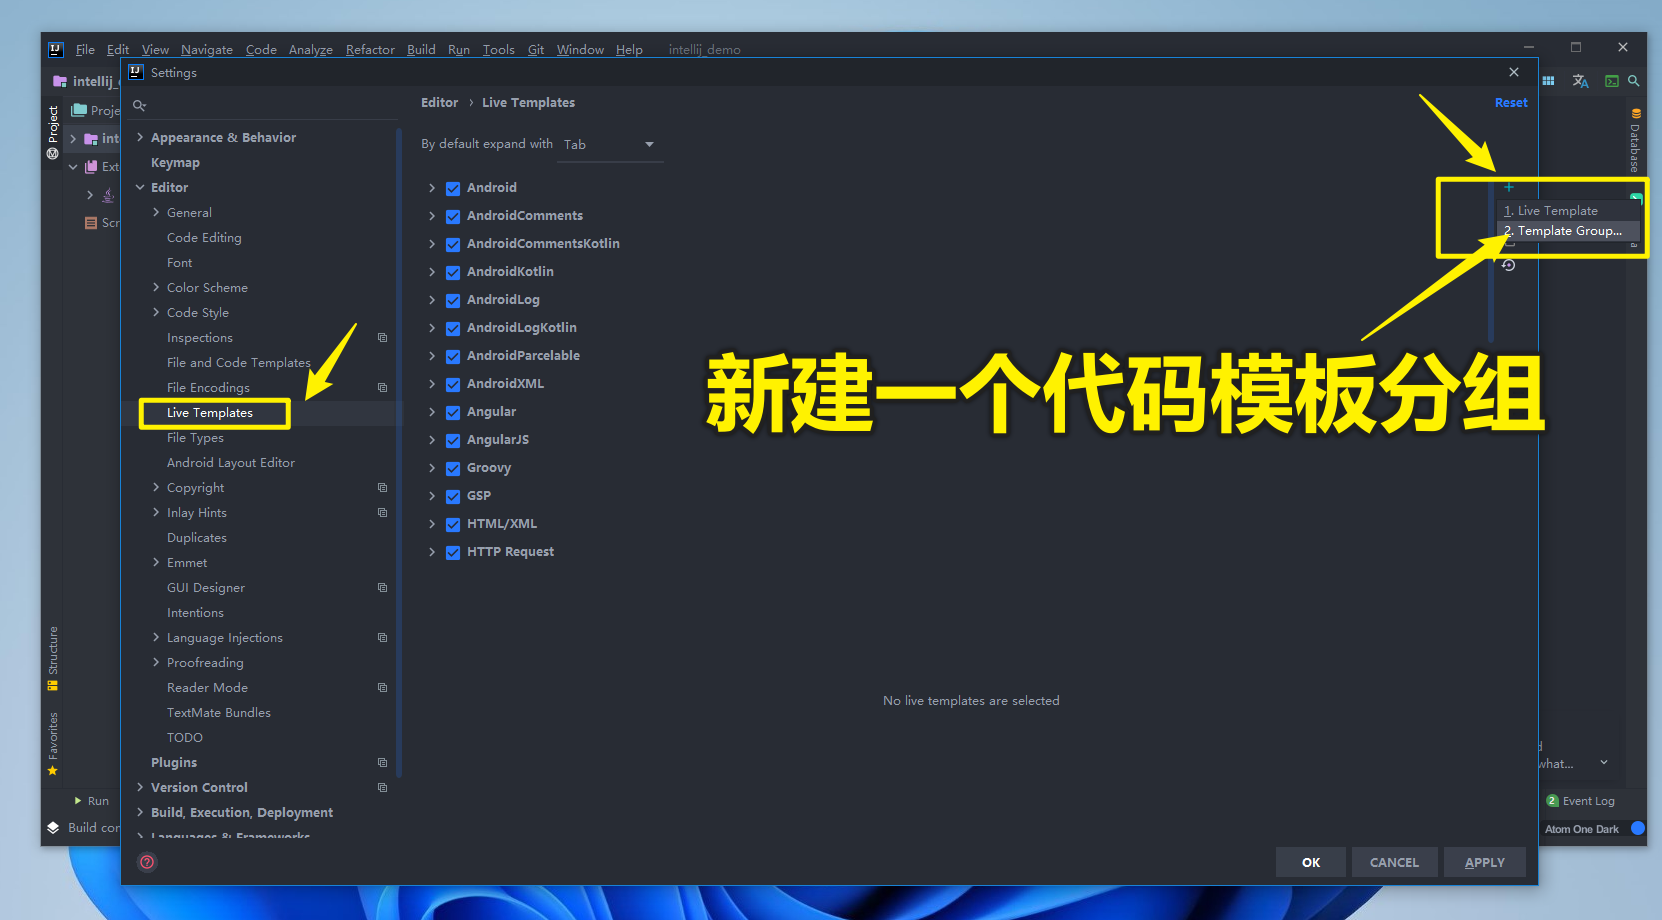The height and width of the screenshot is (920, 1662).
Task: Click the APPLY button
Action: pyautogui.click(x=1484, y=862)
